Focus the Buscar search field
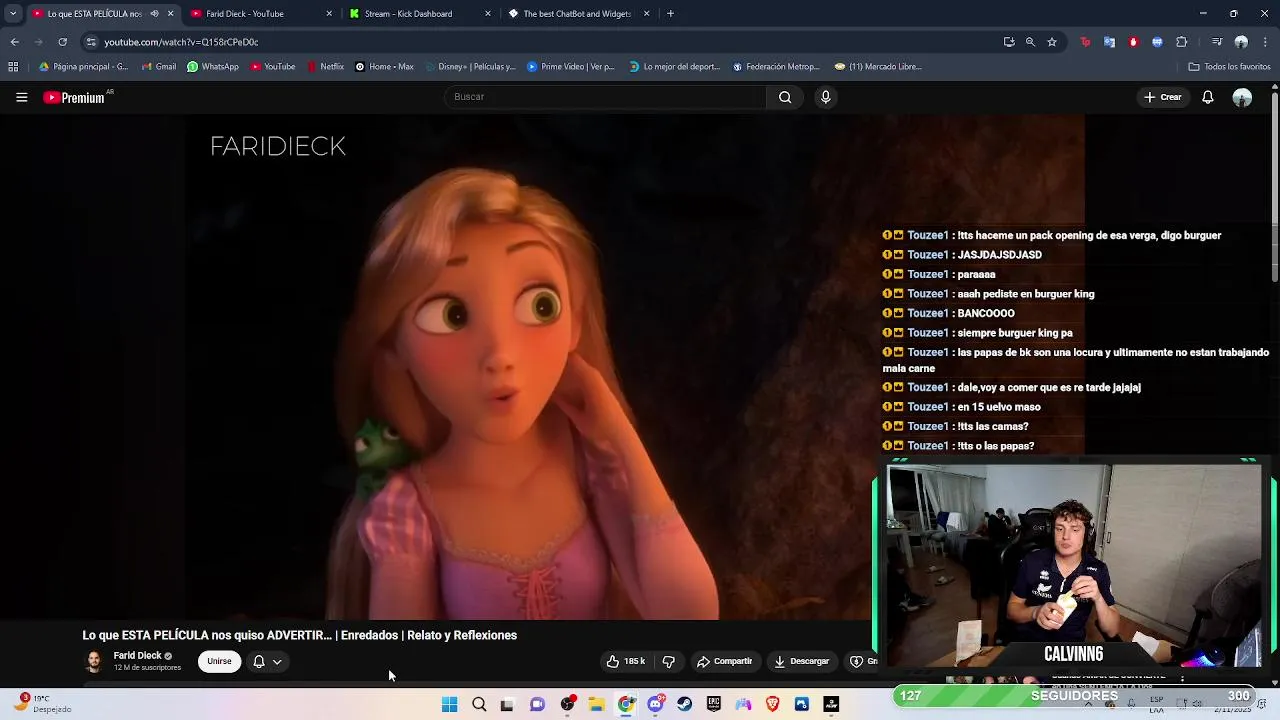Image resolution: width=1280 pixels, height=720 pixels. (606, 97)
